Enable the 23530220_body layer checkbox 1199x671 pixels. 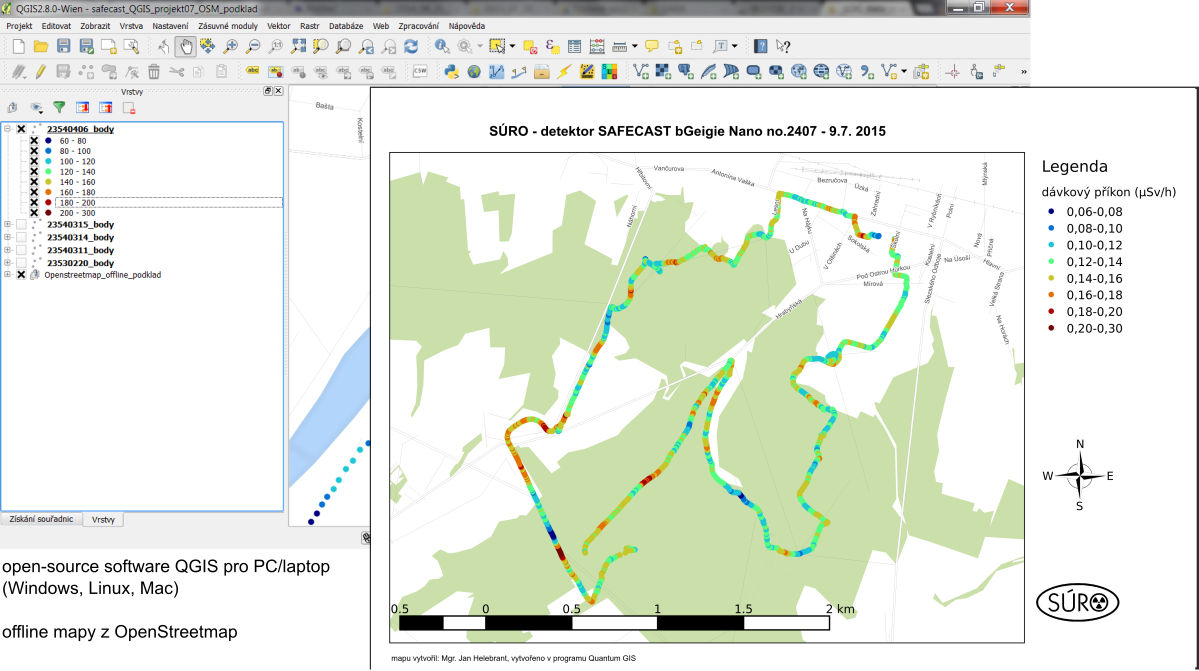click(21, 263)
